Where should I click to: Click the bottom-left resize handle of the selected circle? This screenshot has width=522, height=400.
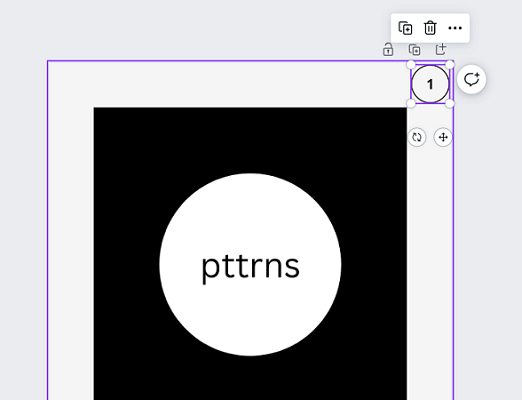point(411,104)
